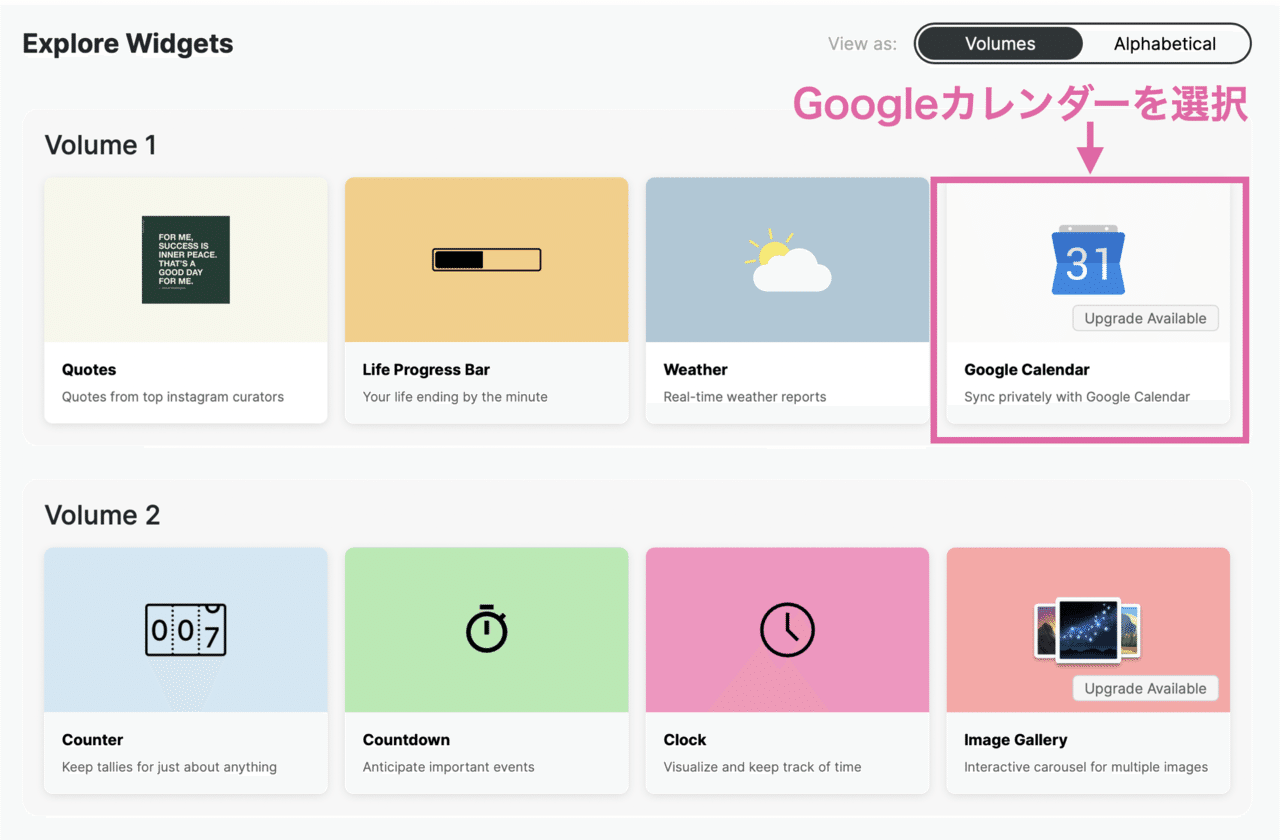Image resolution: width=1280 pixels, height=840 pixels.
Task: Click the Volume 2 section heading
Action: click(100, 515)
